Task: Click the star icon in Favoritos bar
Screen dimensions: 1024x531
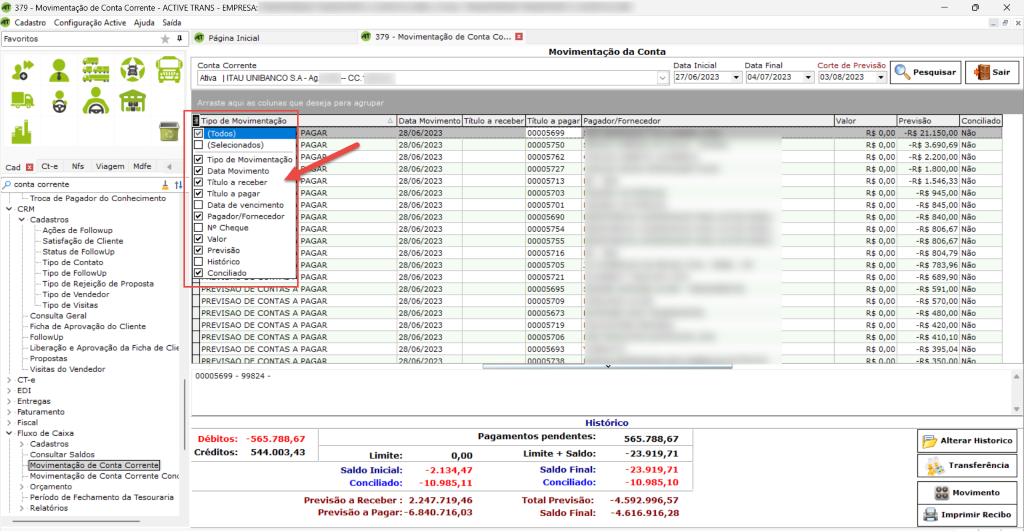Action: point(165,39)
